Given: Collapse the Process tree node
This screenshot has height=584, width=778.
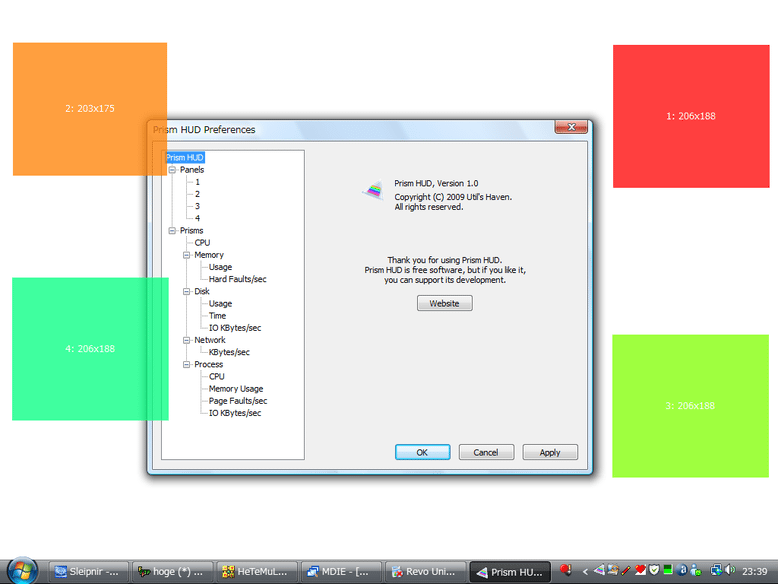Looking at the screenshot, I should point(187,364).
